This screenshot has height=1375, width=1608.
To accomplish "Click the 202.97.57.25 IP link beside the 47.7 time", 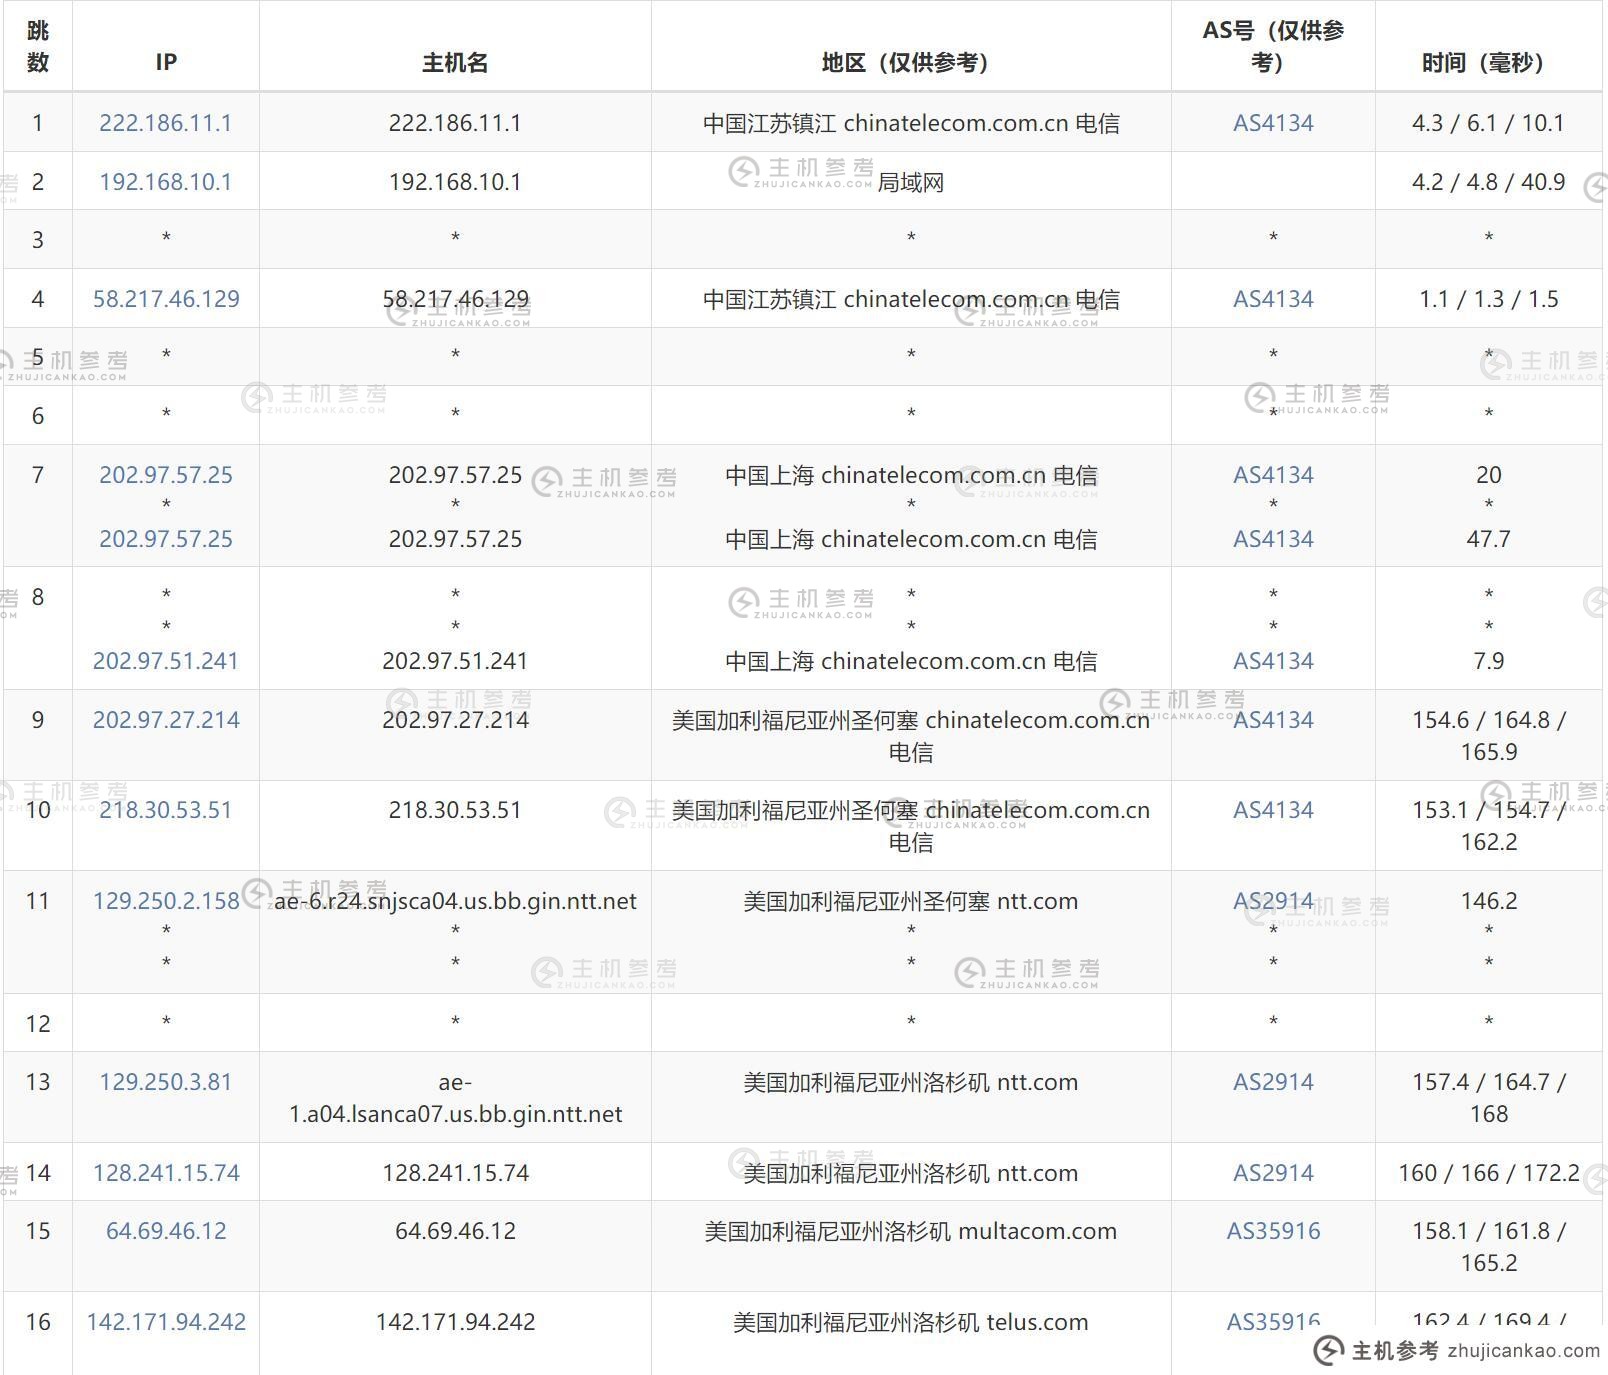I will [x=166, y=539].
